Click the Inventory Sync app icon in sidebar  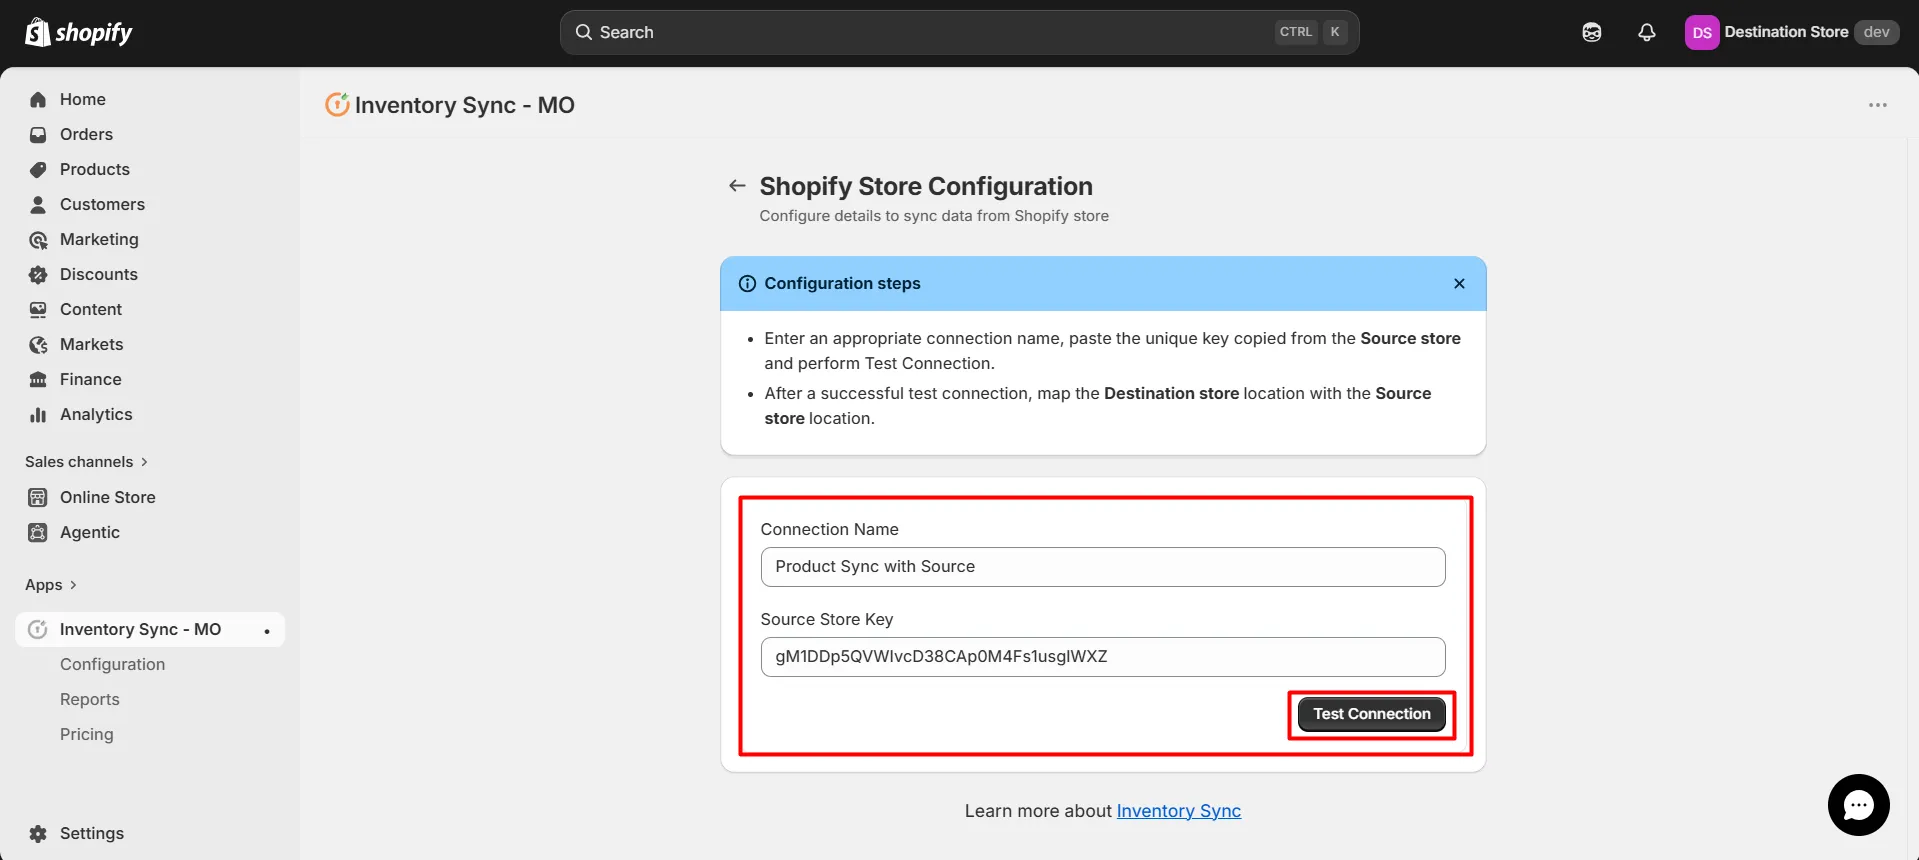pyautogui.click(x=38, y=629)
